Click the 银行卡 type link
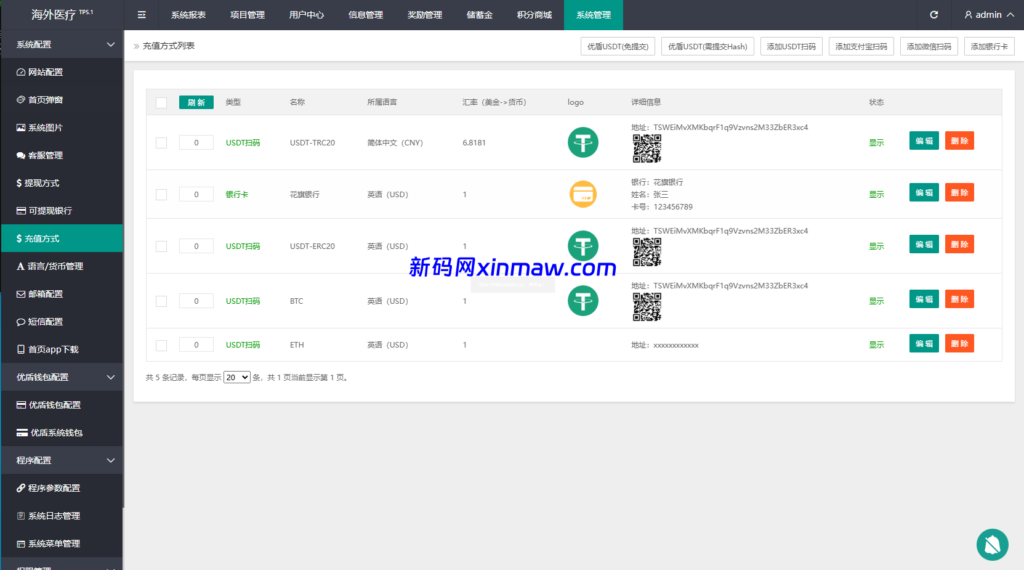Viewport: 1024px width, 570px height. tap(236, 195)
